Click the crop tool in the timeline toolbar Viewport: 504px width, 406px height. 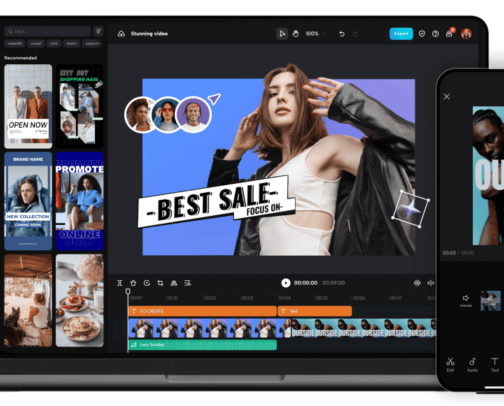160,283
